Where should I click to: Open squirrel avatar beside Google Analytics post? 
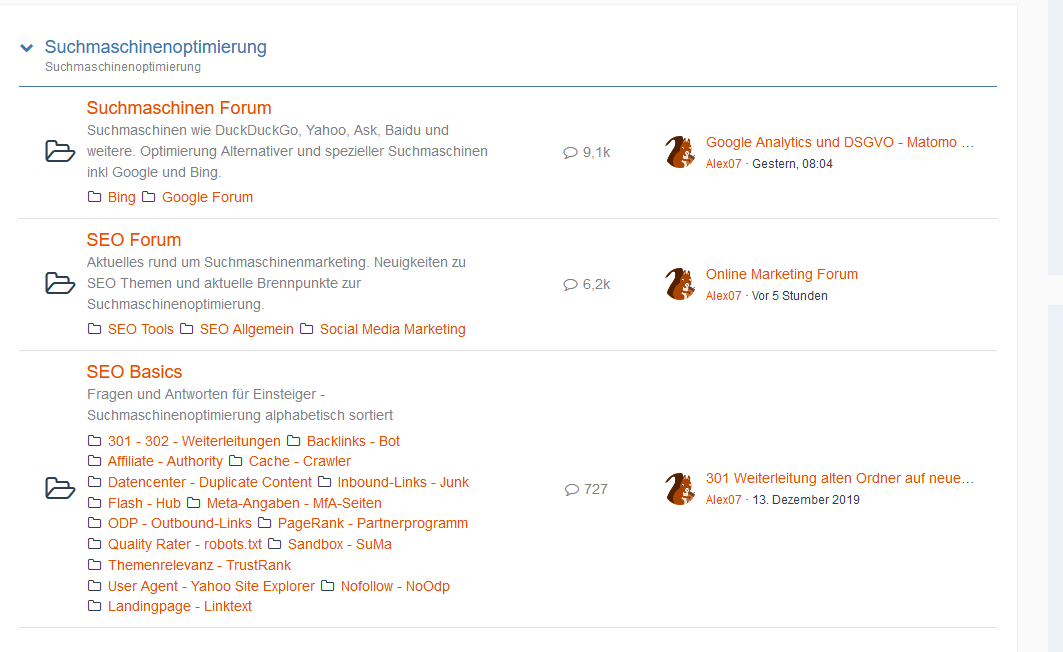(680, 152)
